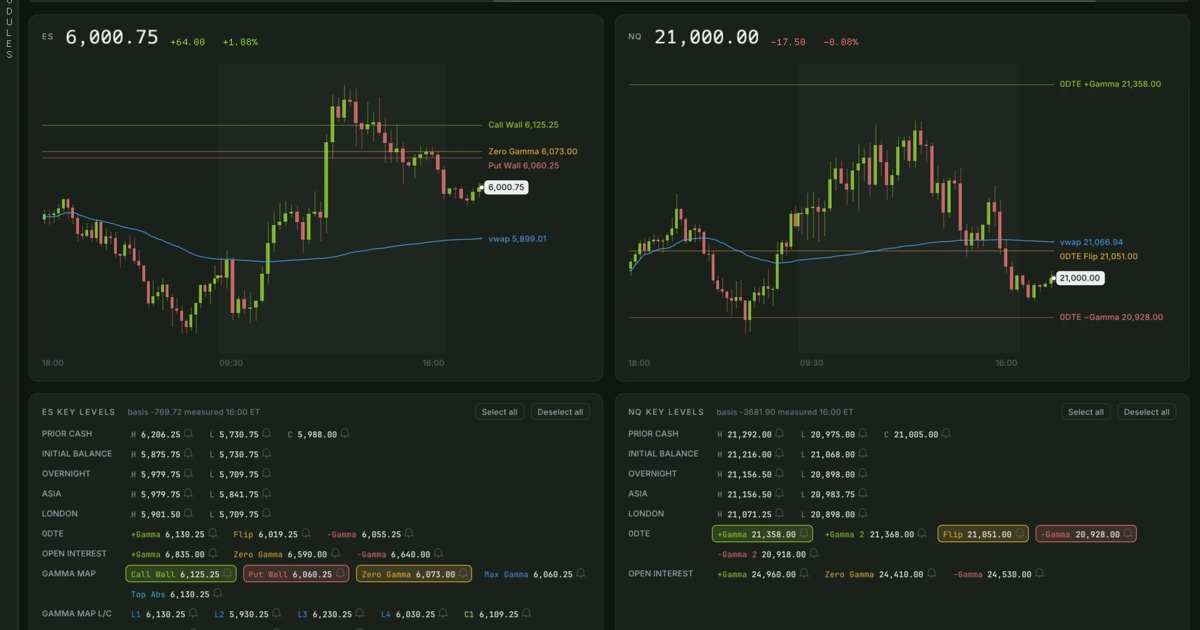Click bell beside NQ Initial Balance low 21,068.00

[x=862, y=454]
